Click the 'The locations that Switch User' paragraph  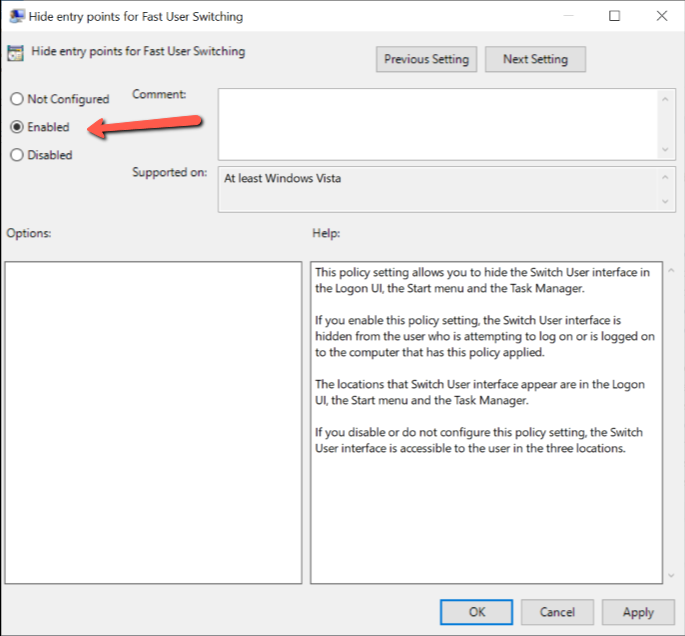(x=480, y=392)
